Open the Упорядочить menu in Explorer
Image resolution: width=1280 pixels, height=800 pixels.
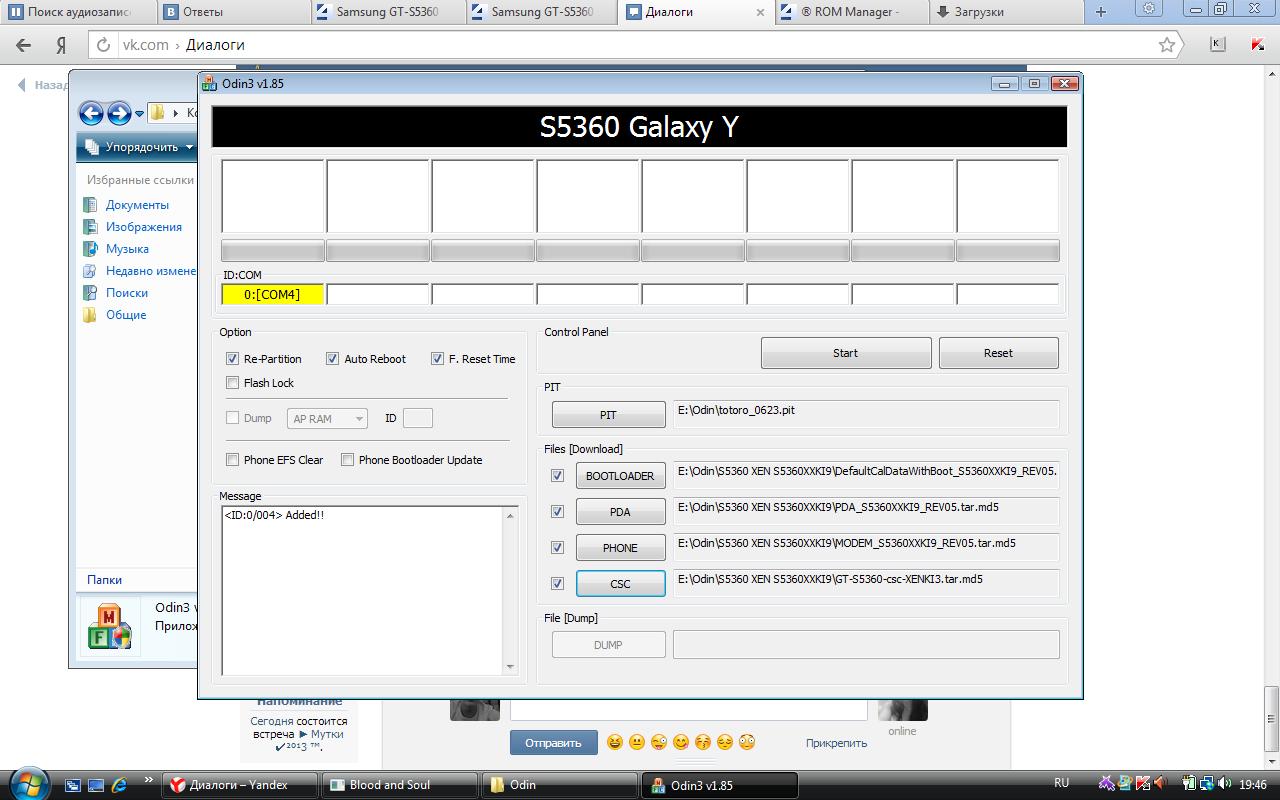[x=138, y=147]
